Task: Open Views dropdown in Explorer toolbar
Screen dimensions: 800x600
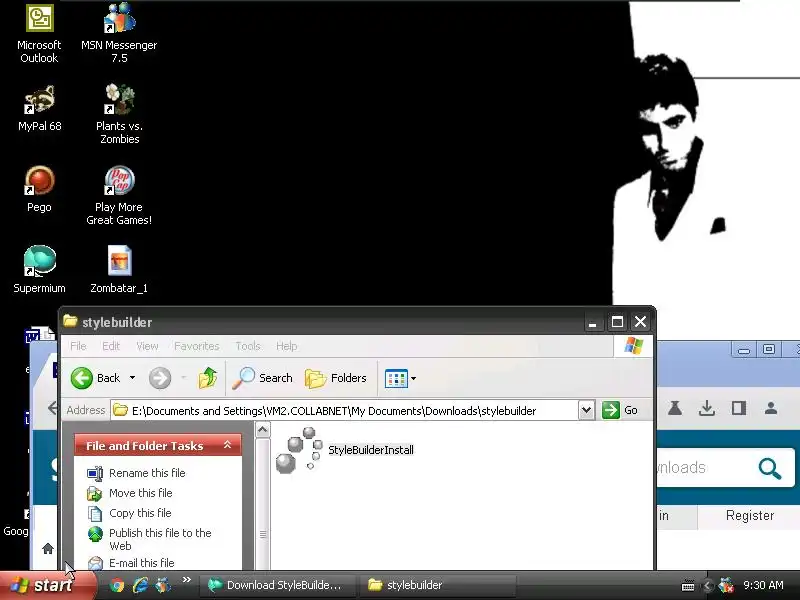Action: (400, 379)
